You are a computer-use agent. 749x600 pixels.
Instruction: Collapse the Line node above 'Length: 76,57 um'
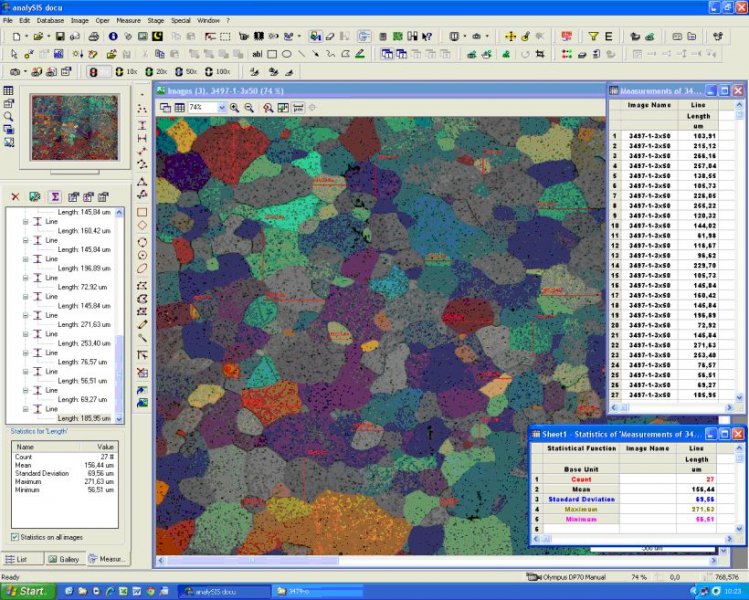click(x=26, y=353)
